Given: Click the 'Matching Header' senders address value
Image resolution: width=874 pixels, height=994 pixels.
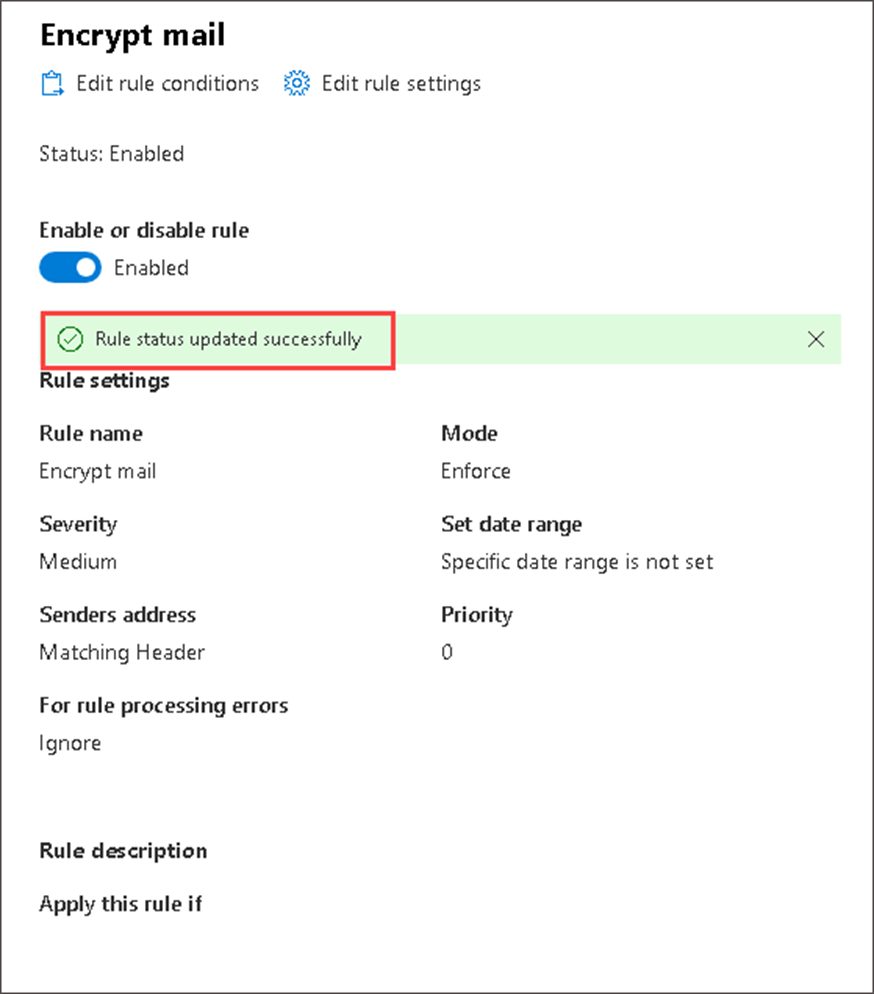Looking at the screenshot, I should 122,653.
